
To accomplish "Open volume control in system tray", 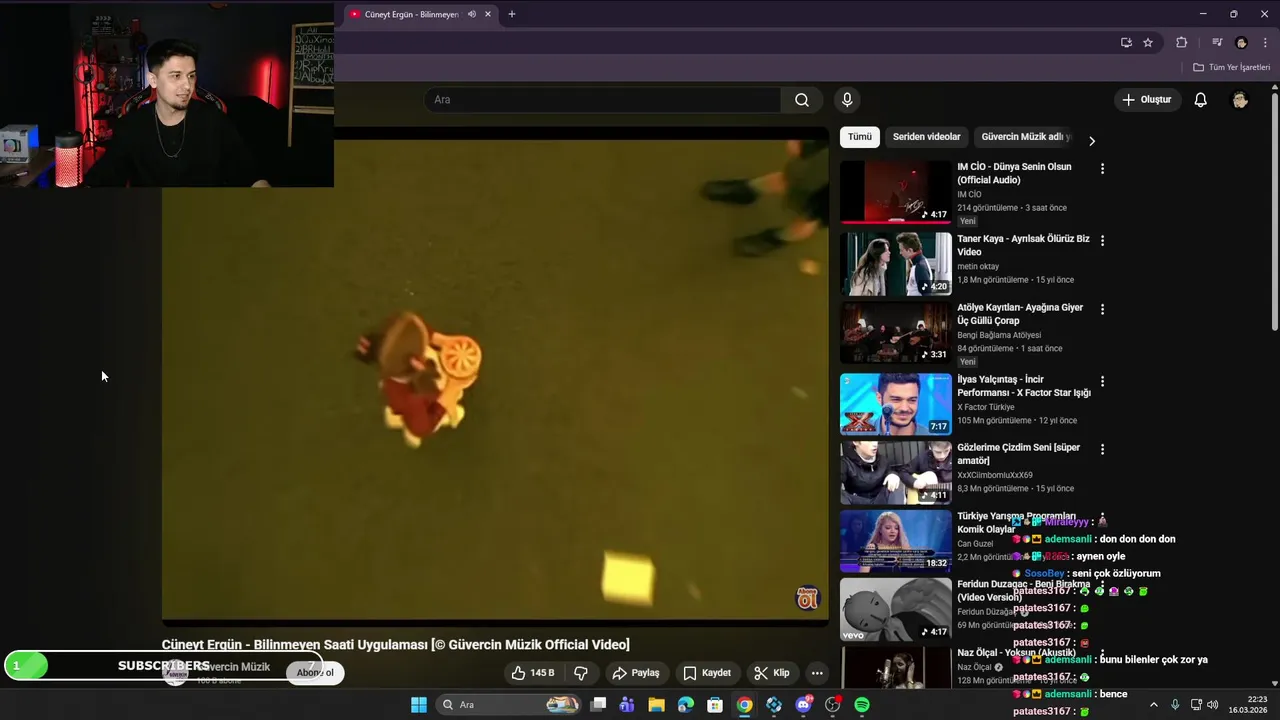I will click(1214, 705).
